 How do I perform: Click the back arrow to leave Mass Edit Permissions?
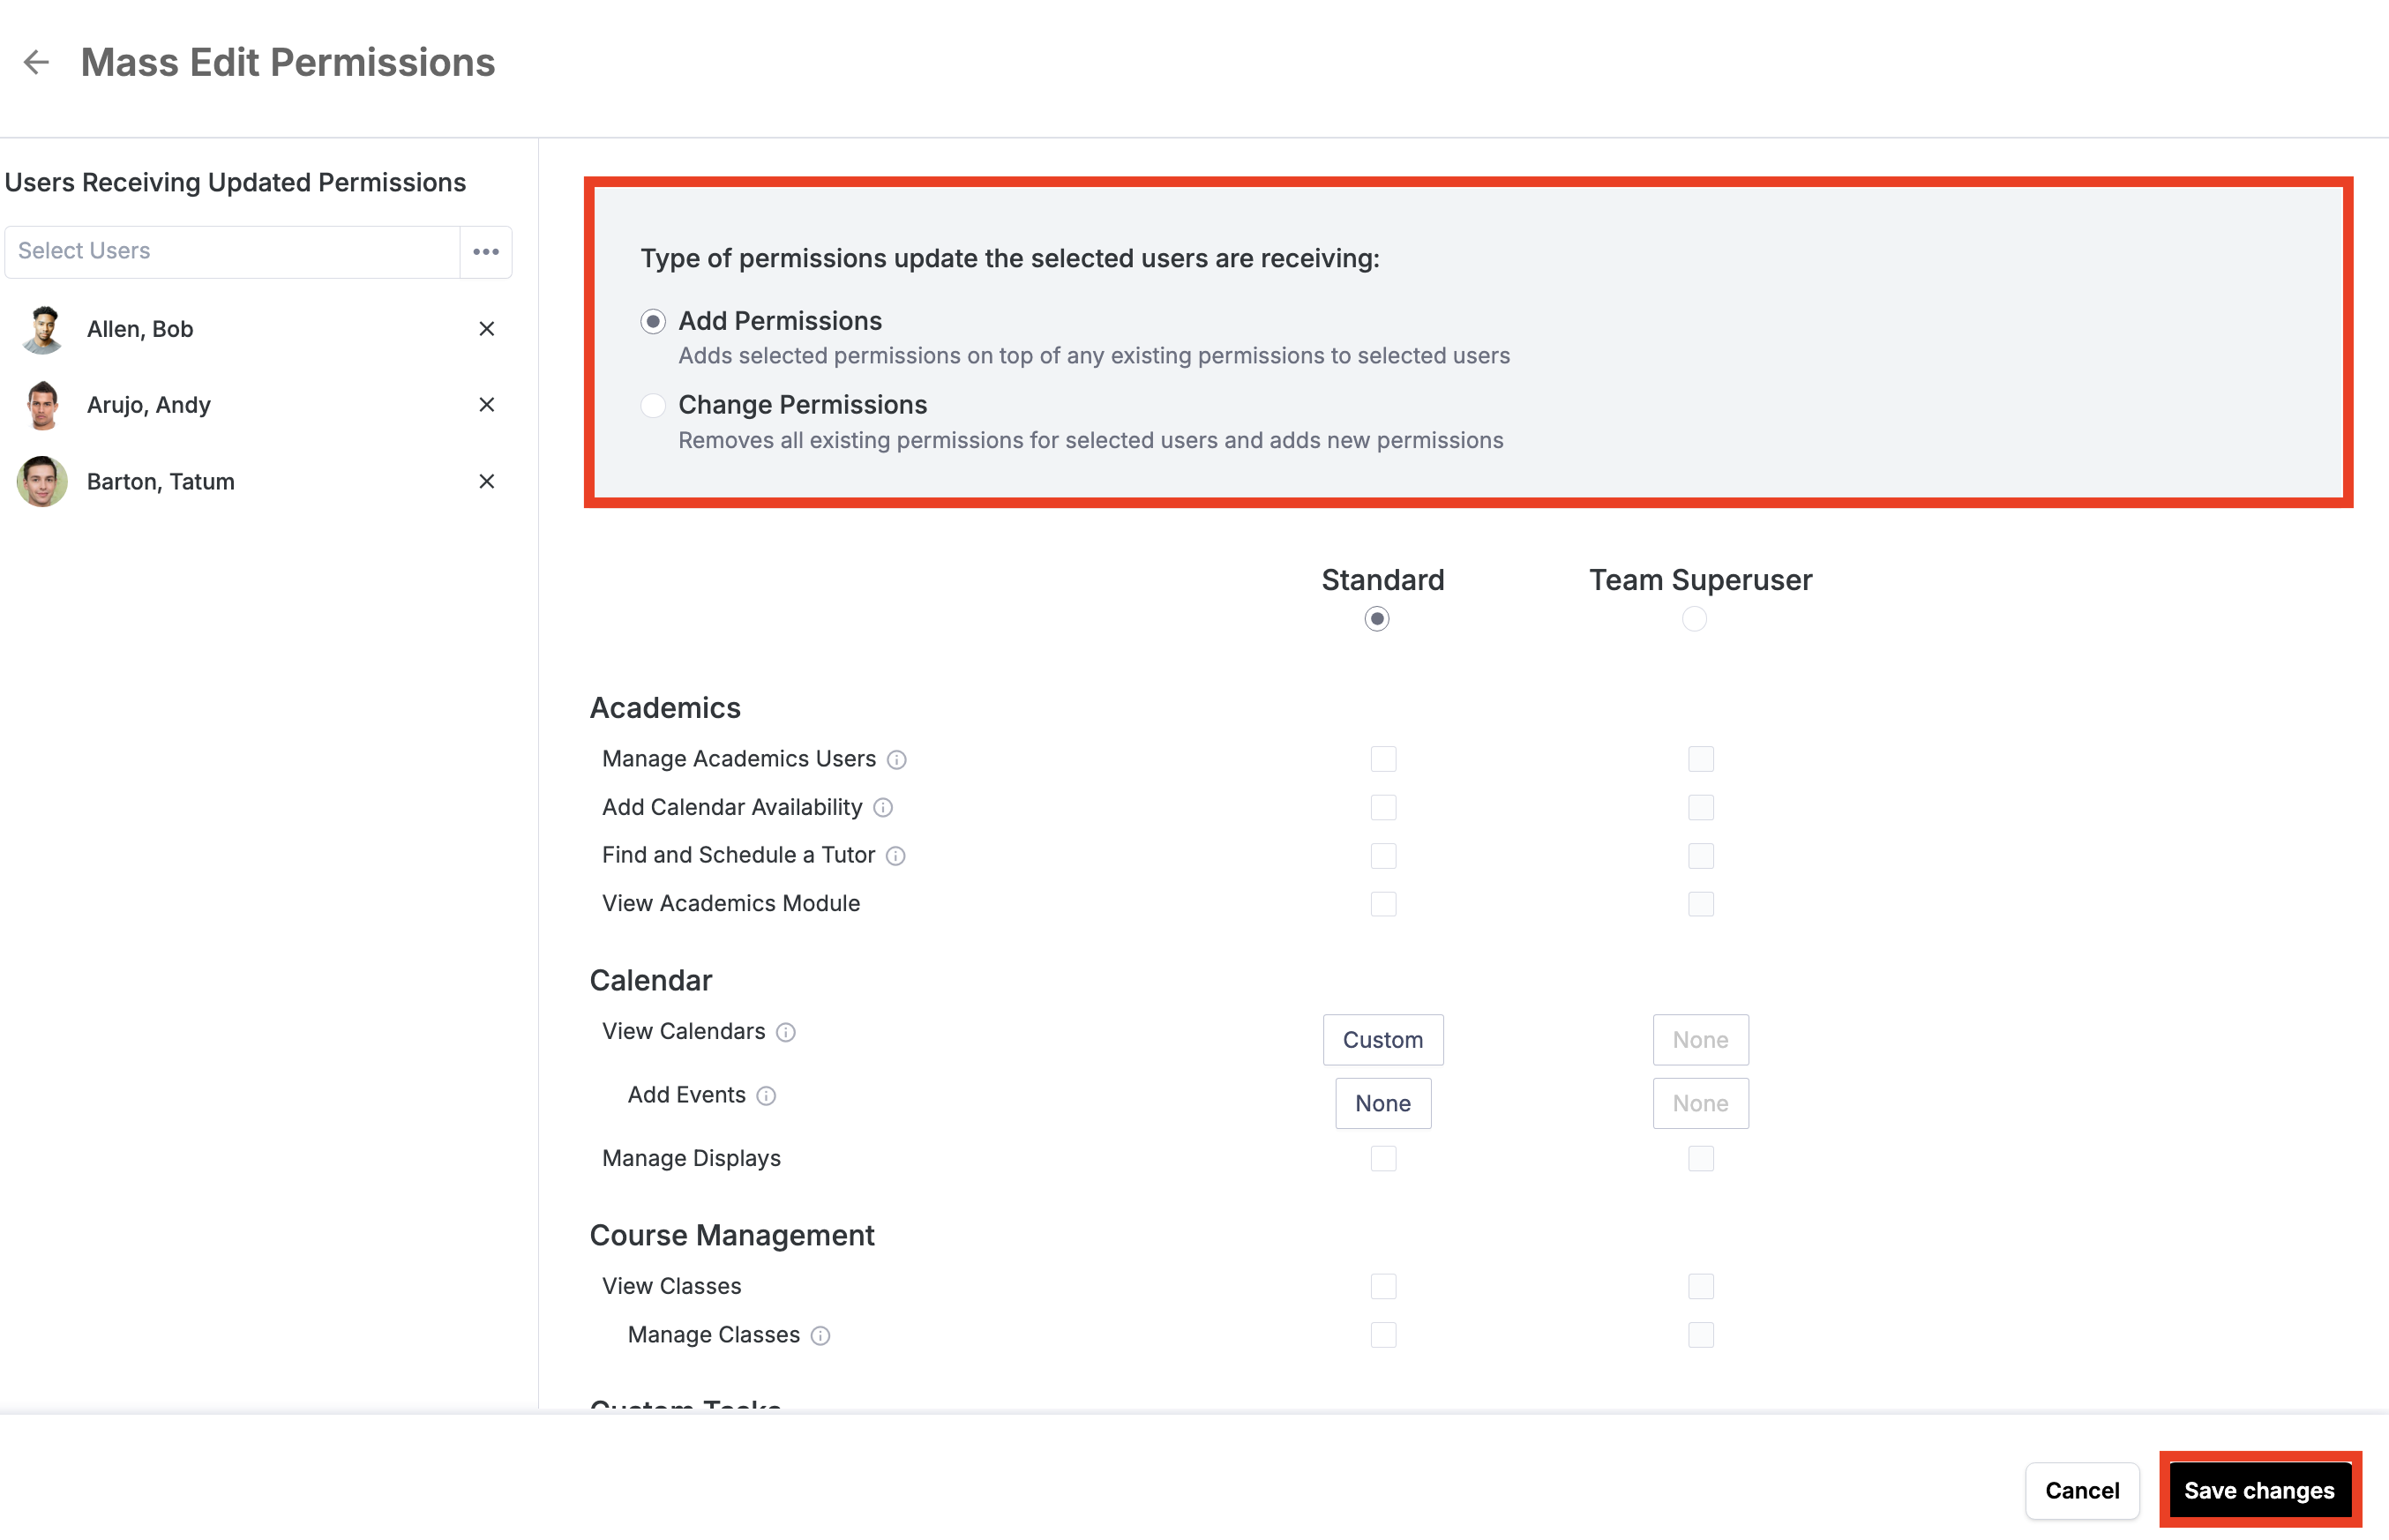click(36, 62)
